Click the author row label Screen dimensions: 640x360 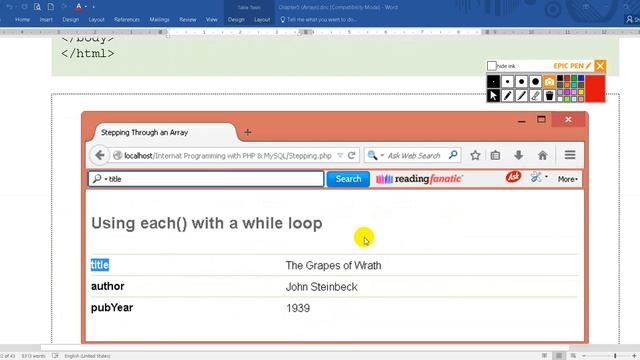pyautogui.click(x=107, y=286)
